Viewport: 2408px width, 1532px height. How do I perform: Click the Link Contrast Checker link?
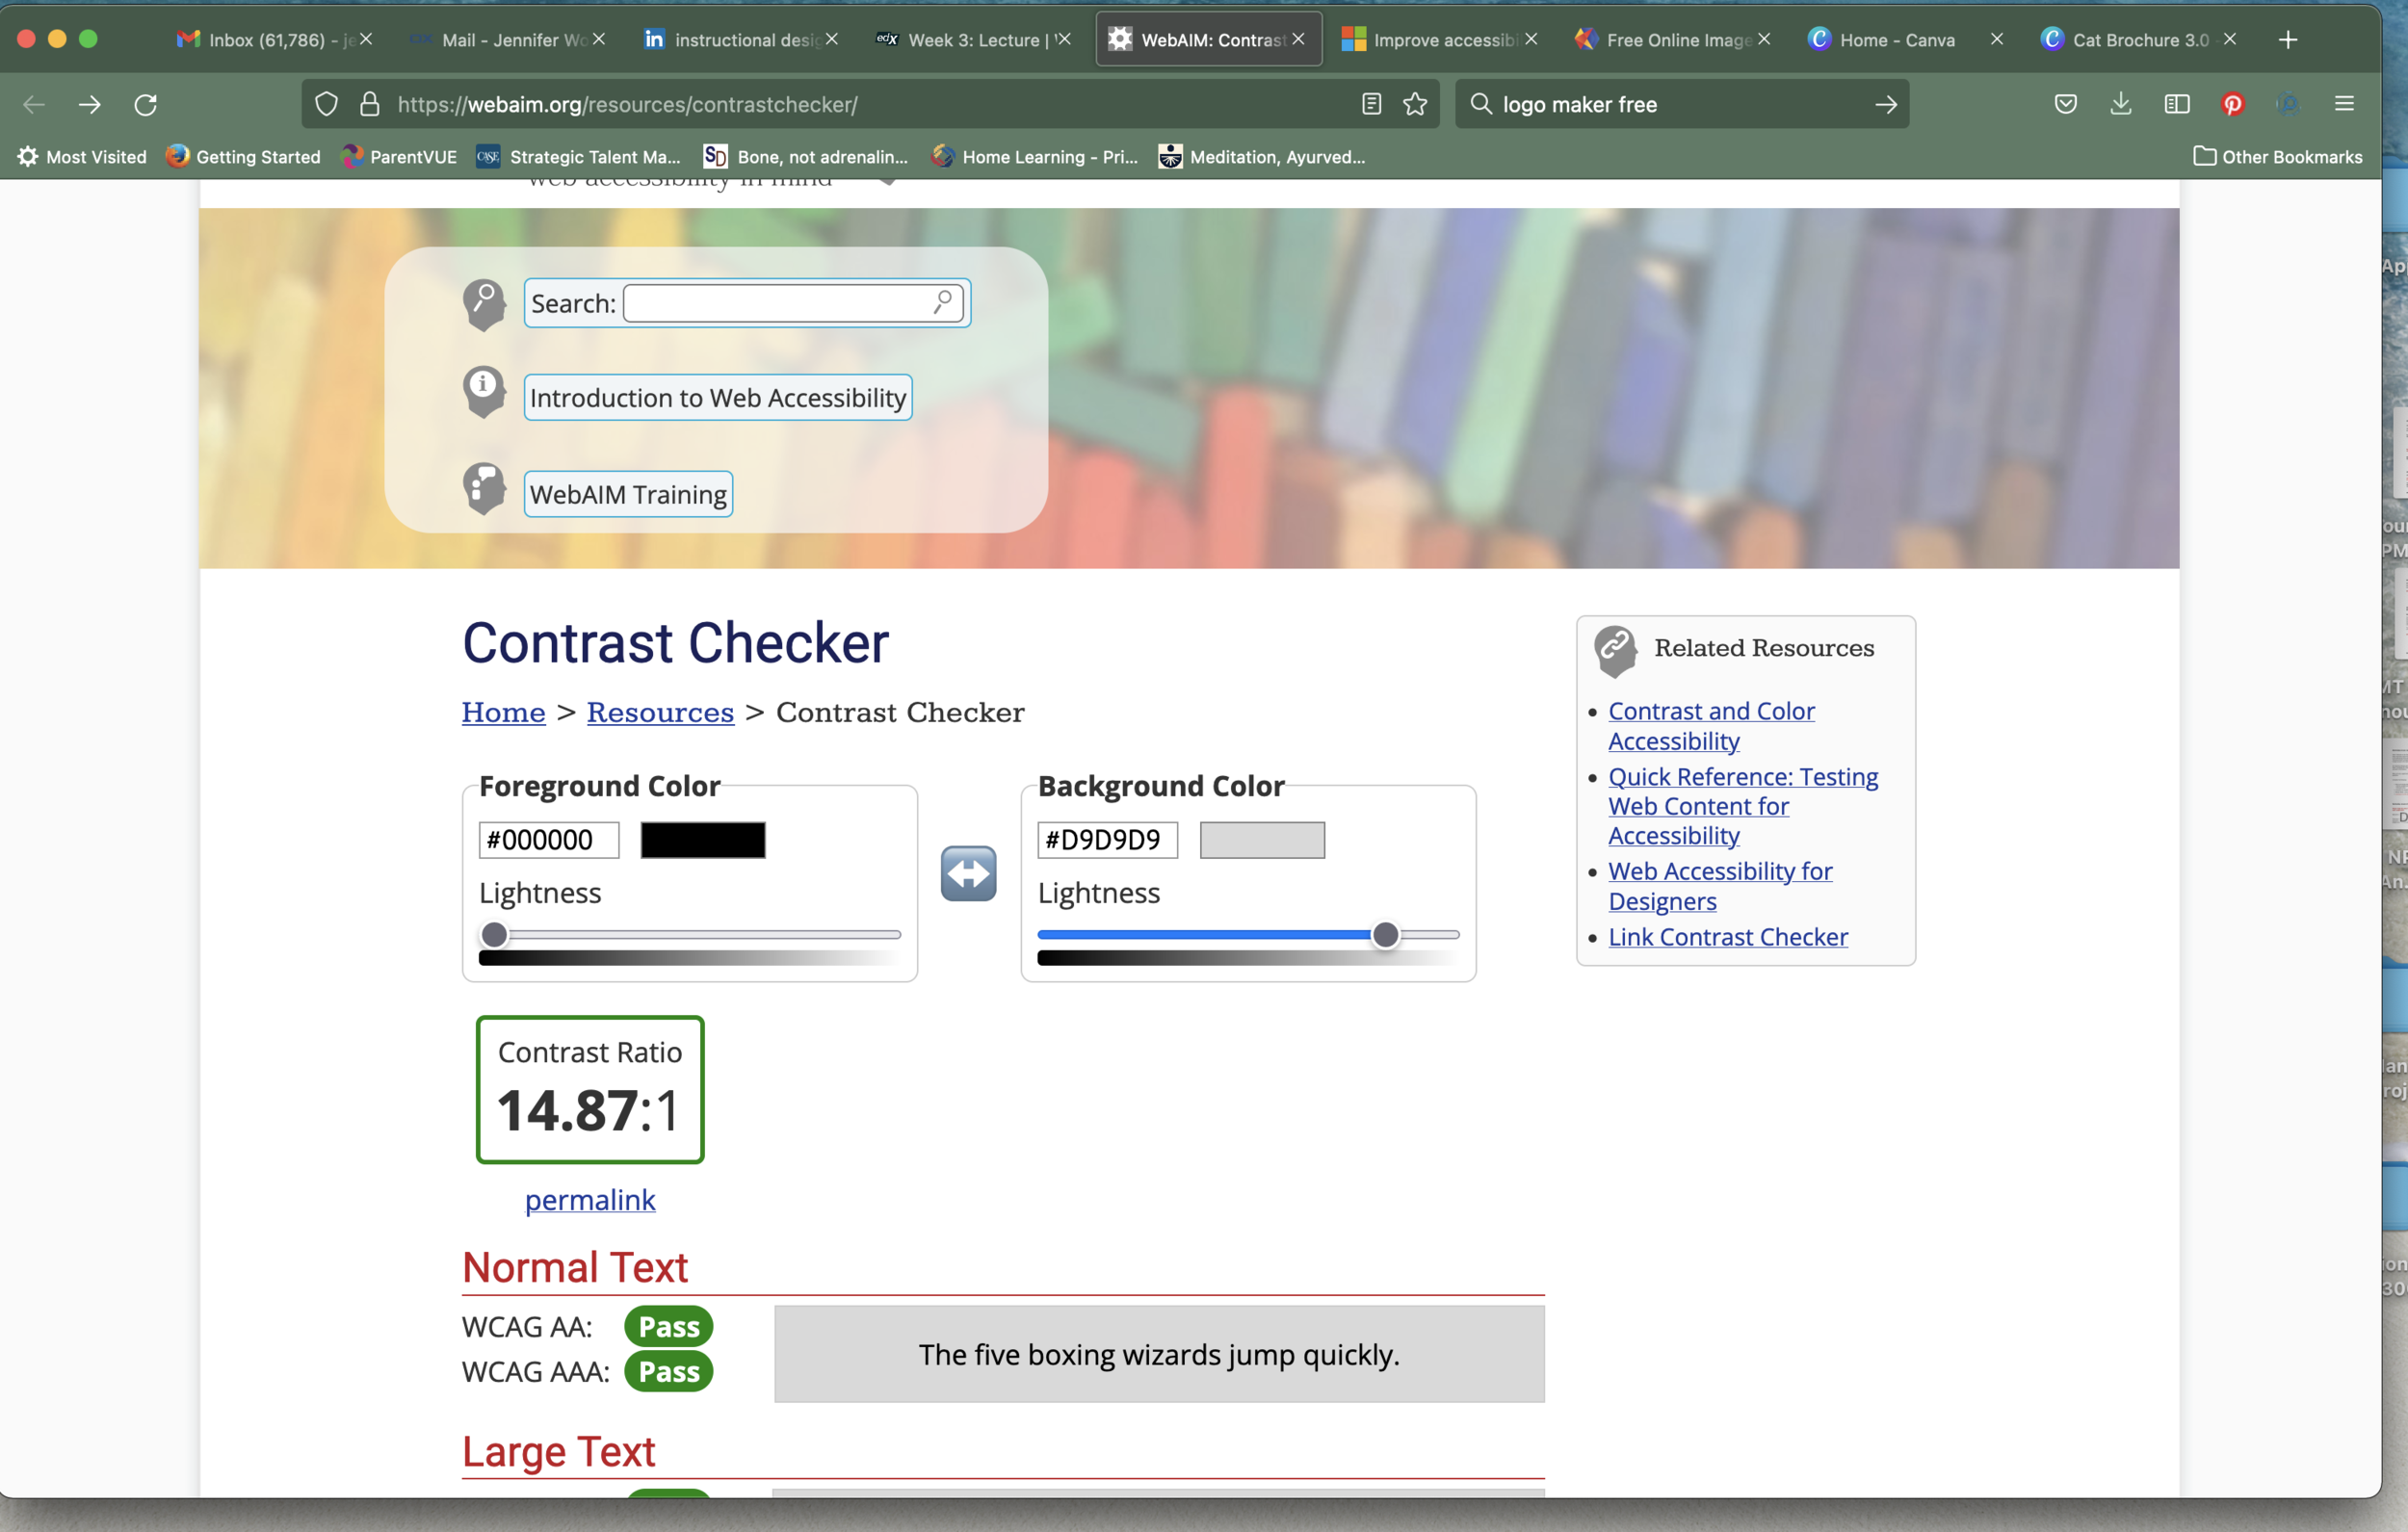click(x=1727, y=937)
